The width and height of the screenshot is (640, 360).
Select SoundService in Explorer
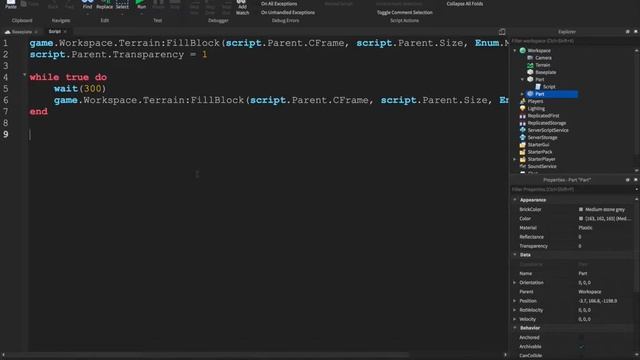coord(542,167)
